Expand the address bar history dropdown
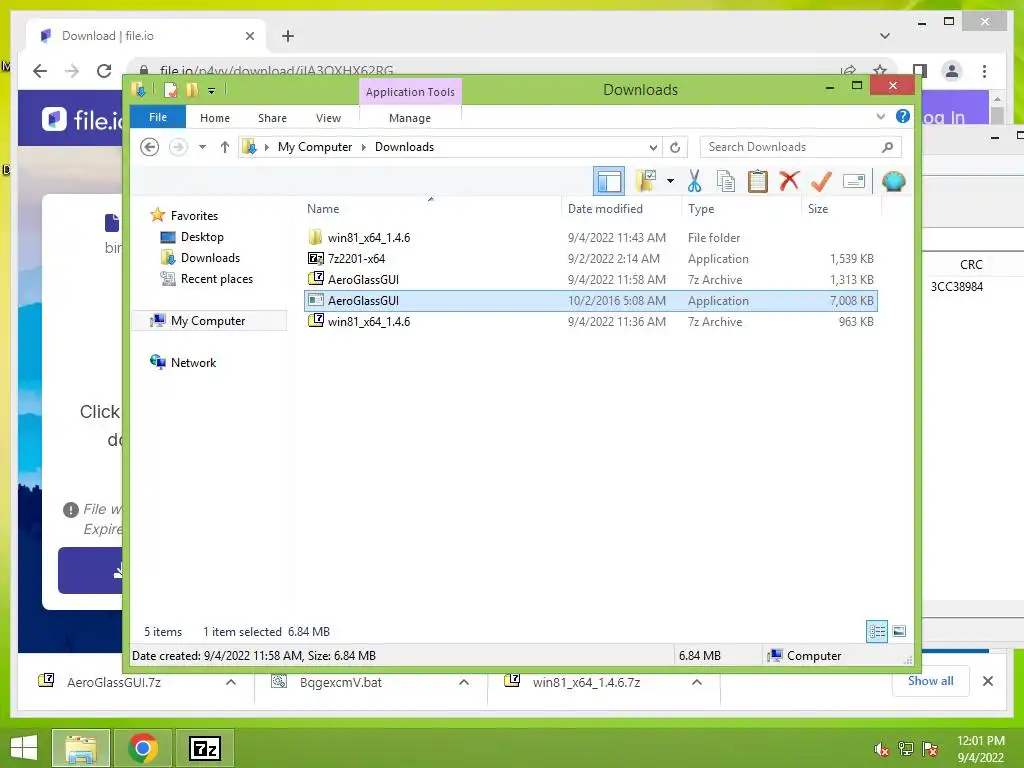Image resolution: width=1024 pixels, height=768 pixels. pos(652,147)
